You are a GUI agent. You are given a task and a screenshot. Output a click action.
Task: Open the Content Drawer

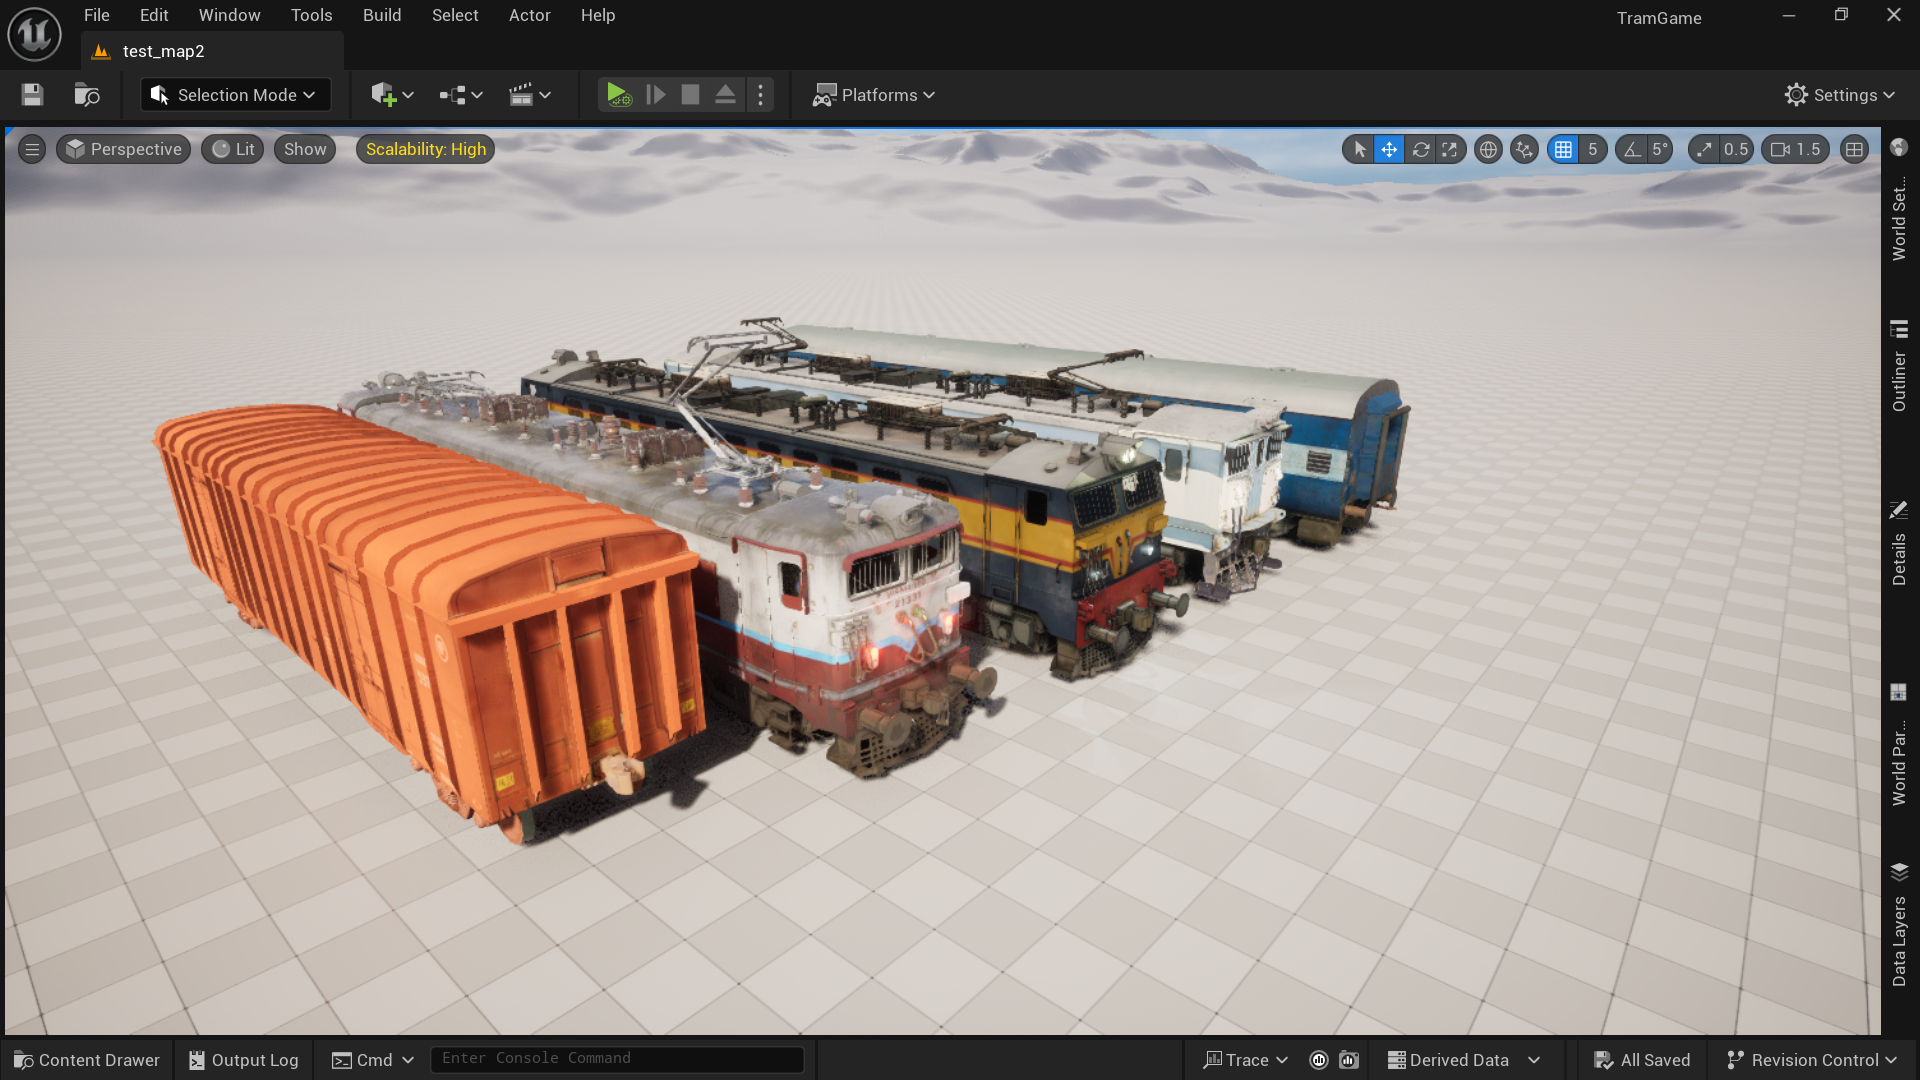pos(87,1060)
